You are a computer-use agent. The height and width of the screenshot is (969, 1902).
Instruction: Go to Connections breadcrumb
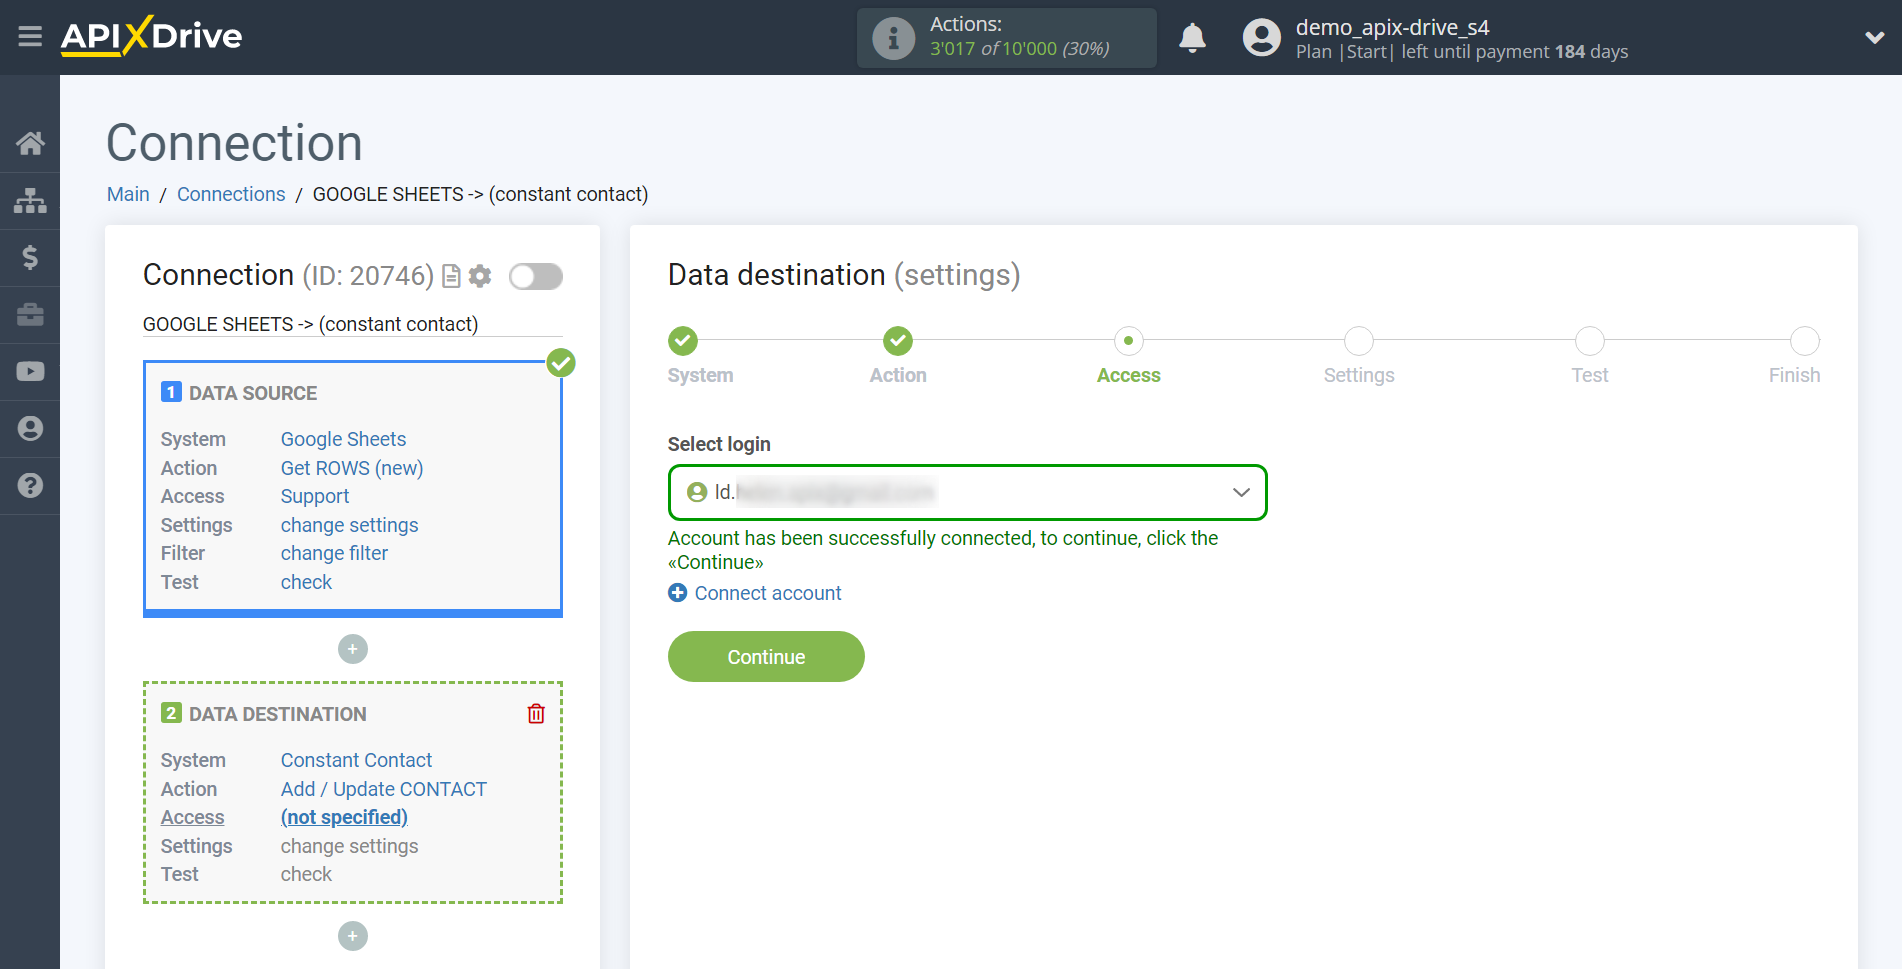click(231, 194)
